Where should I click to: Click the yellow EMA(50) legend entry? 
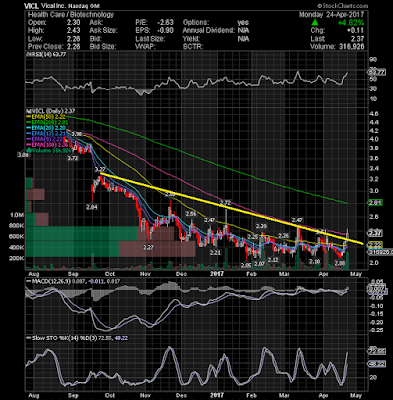(47, 117)
